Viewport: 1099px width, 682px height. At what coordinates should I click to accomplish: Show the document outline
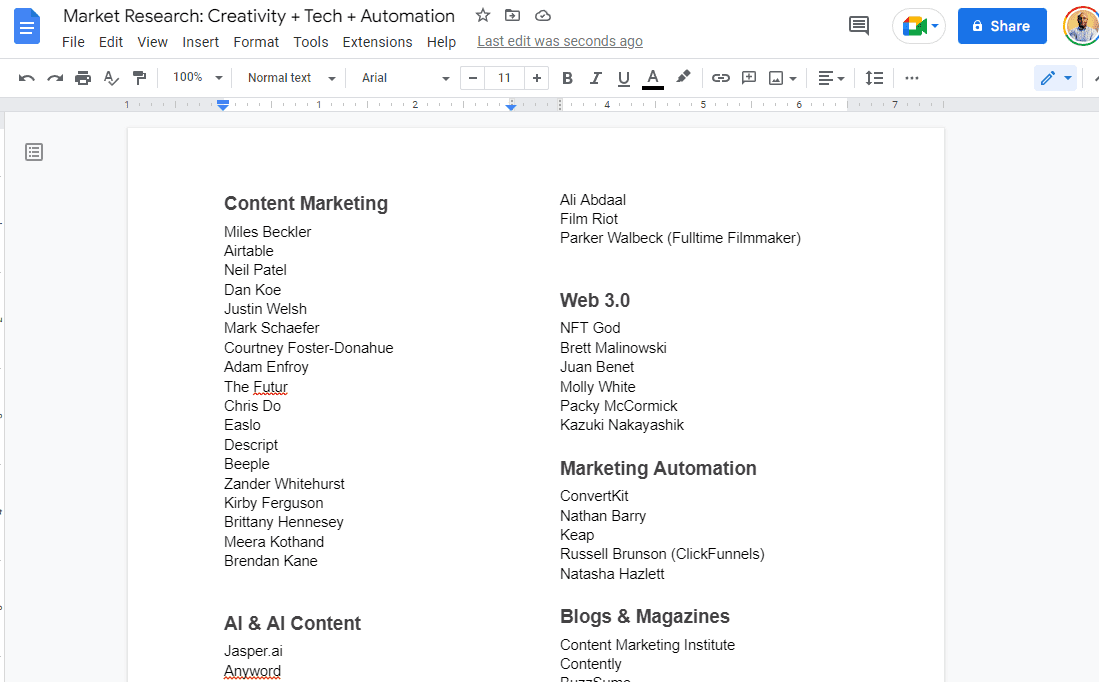34,152
